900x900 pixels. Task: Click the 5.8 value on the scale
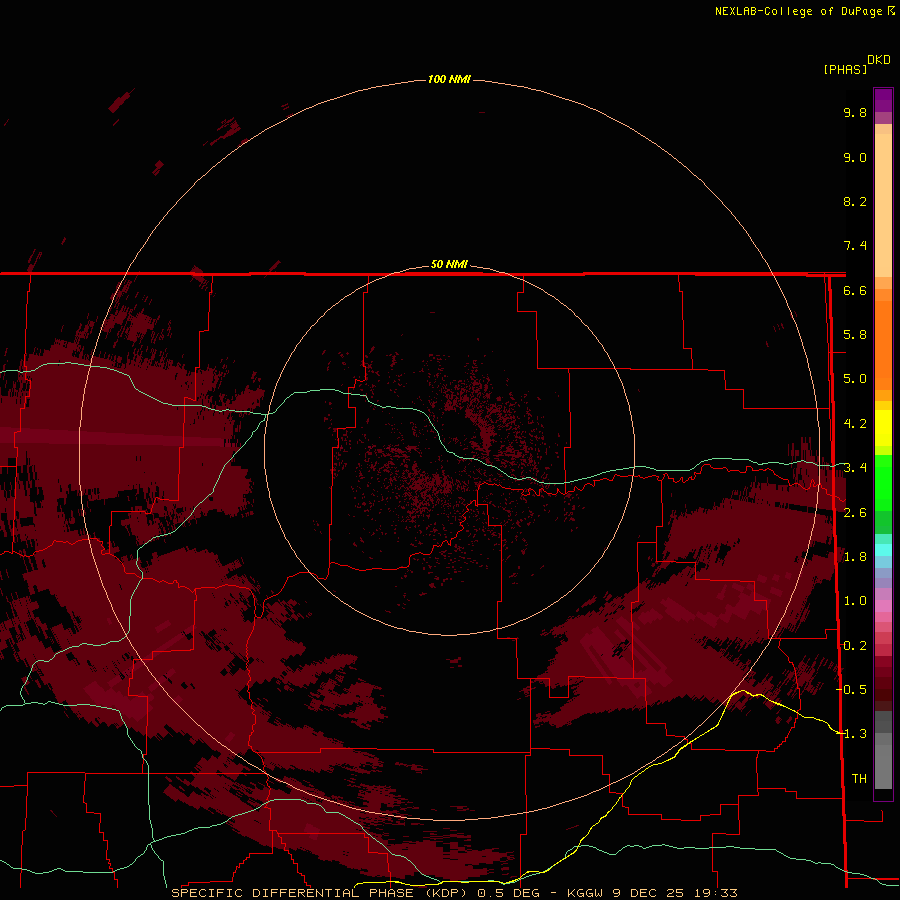[x=855, y=335]
